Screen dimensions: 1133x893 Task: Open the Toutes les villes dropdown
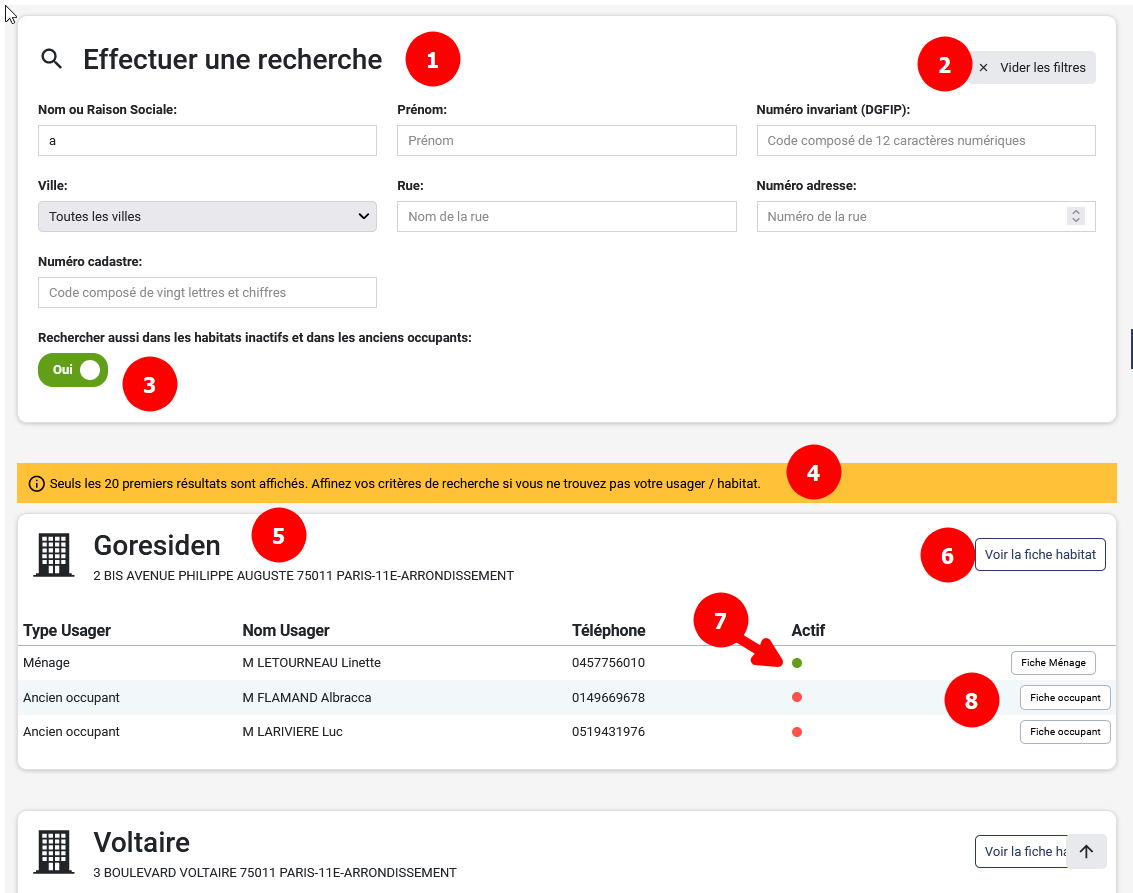[x=206, y=216]
